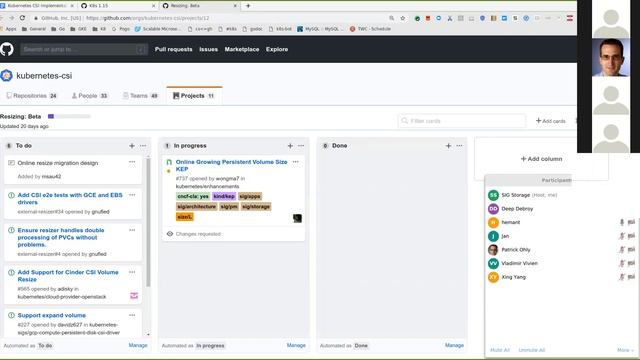Viewport: 640px width, 360px height.
Task: Click Vladimir Vivien participant avatar
Action: 493,264
